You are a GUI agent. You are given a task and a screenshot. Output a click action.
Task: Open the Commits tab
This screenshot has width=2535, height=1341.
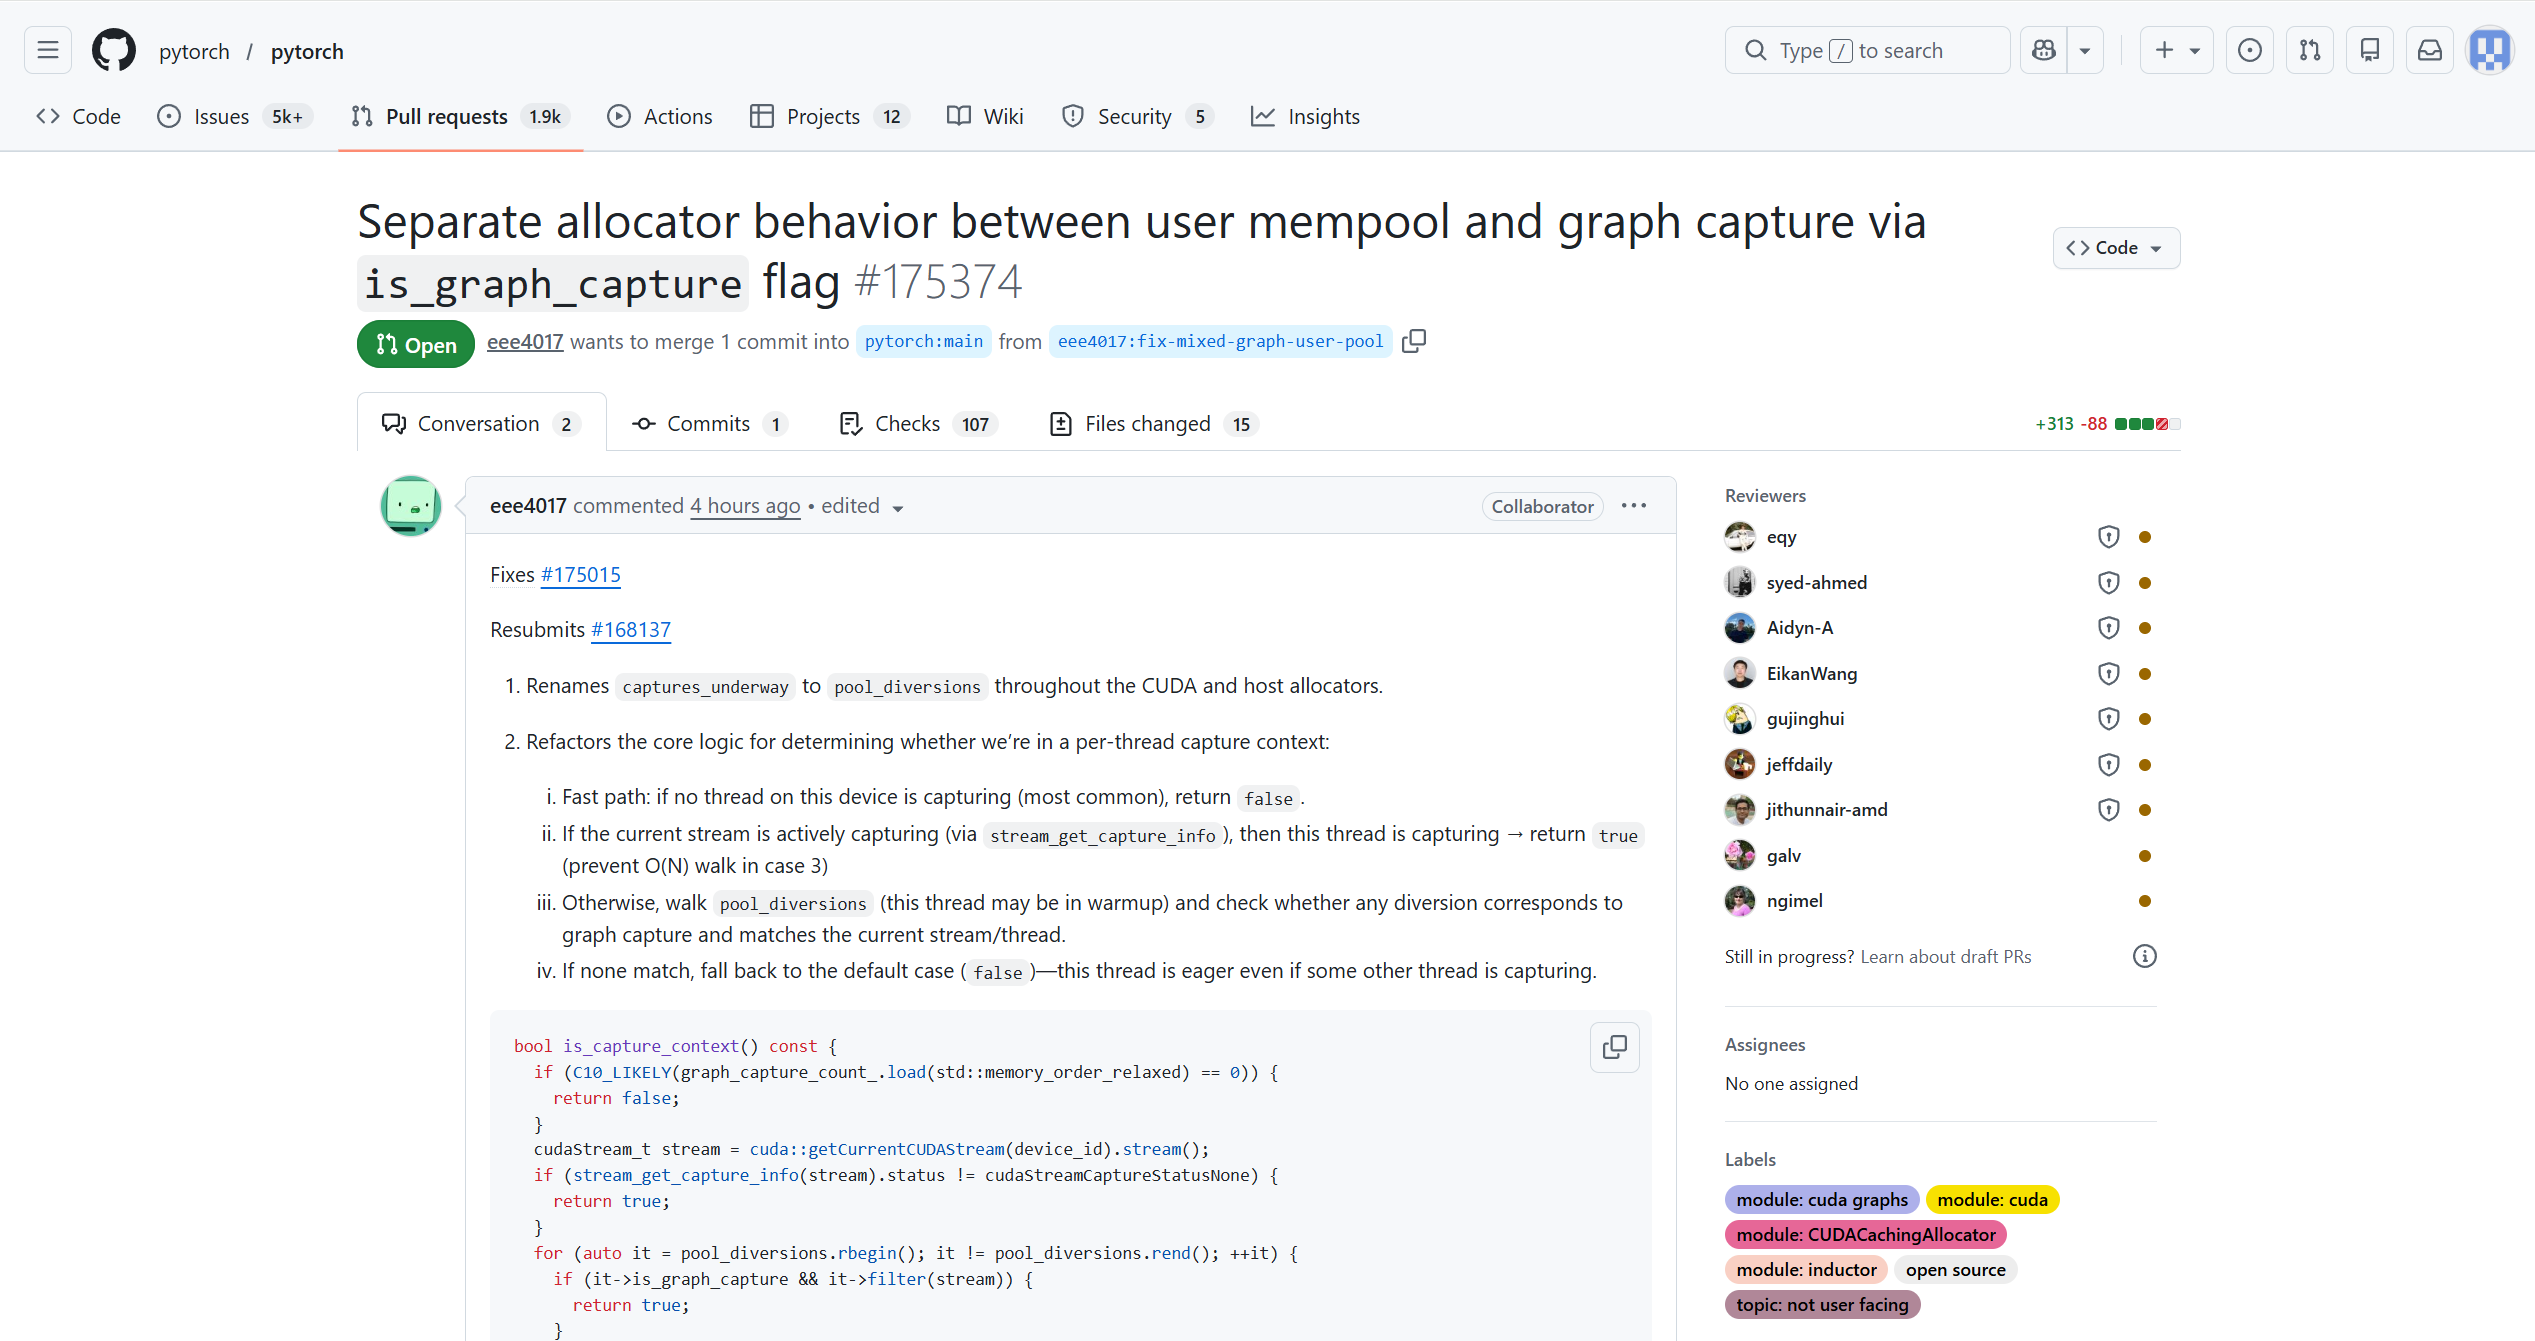(710, 424)
